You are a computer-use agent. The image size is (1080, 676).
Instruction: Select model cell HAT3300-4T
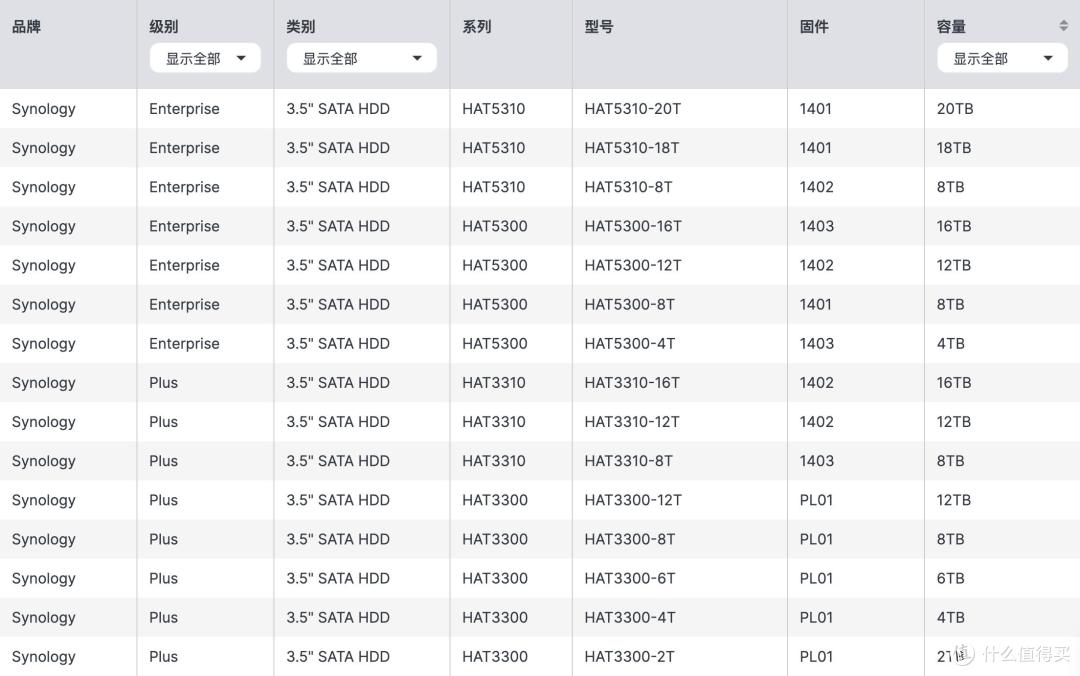(x=630, y=618)
